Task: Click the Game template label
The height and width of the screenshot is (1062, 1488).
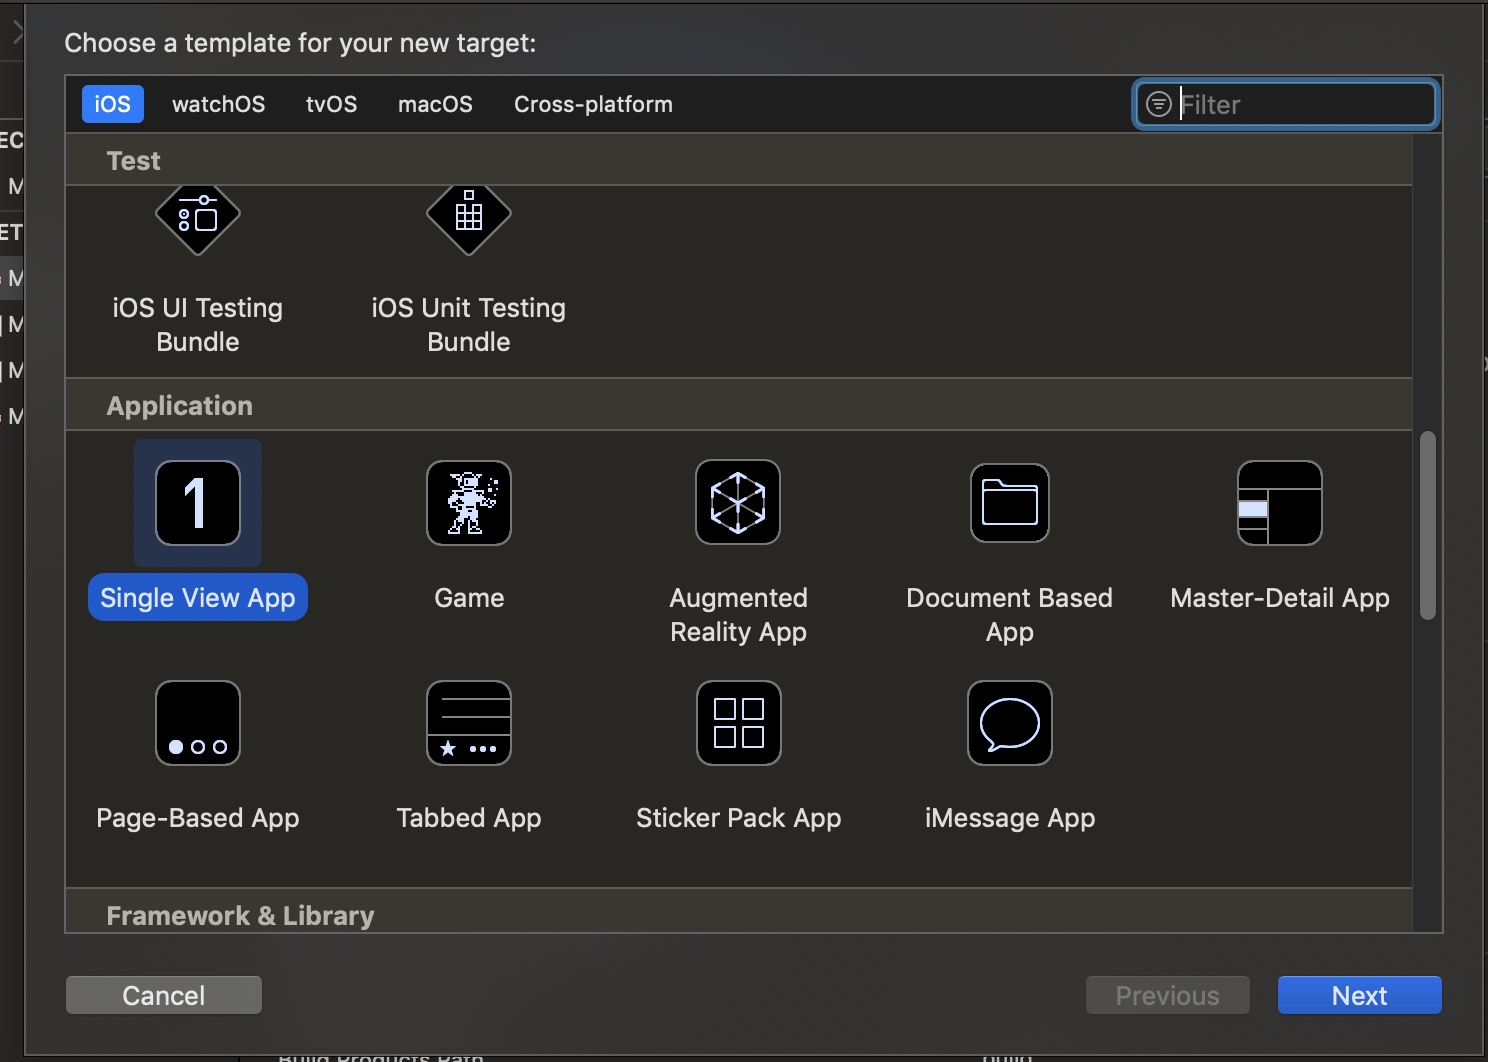Action: (469, 597)
